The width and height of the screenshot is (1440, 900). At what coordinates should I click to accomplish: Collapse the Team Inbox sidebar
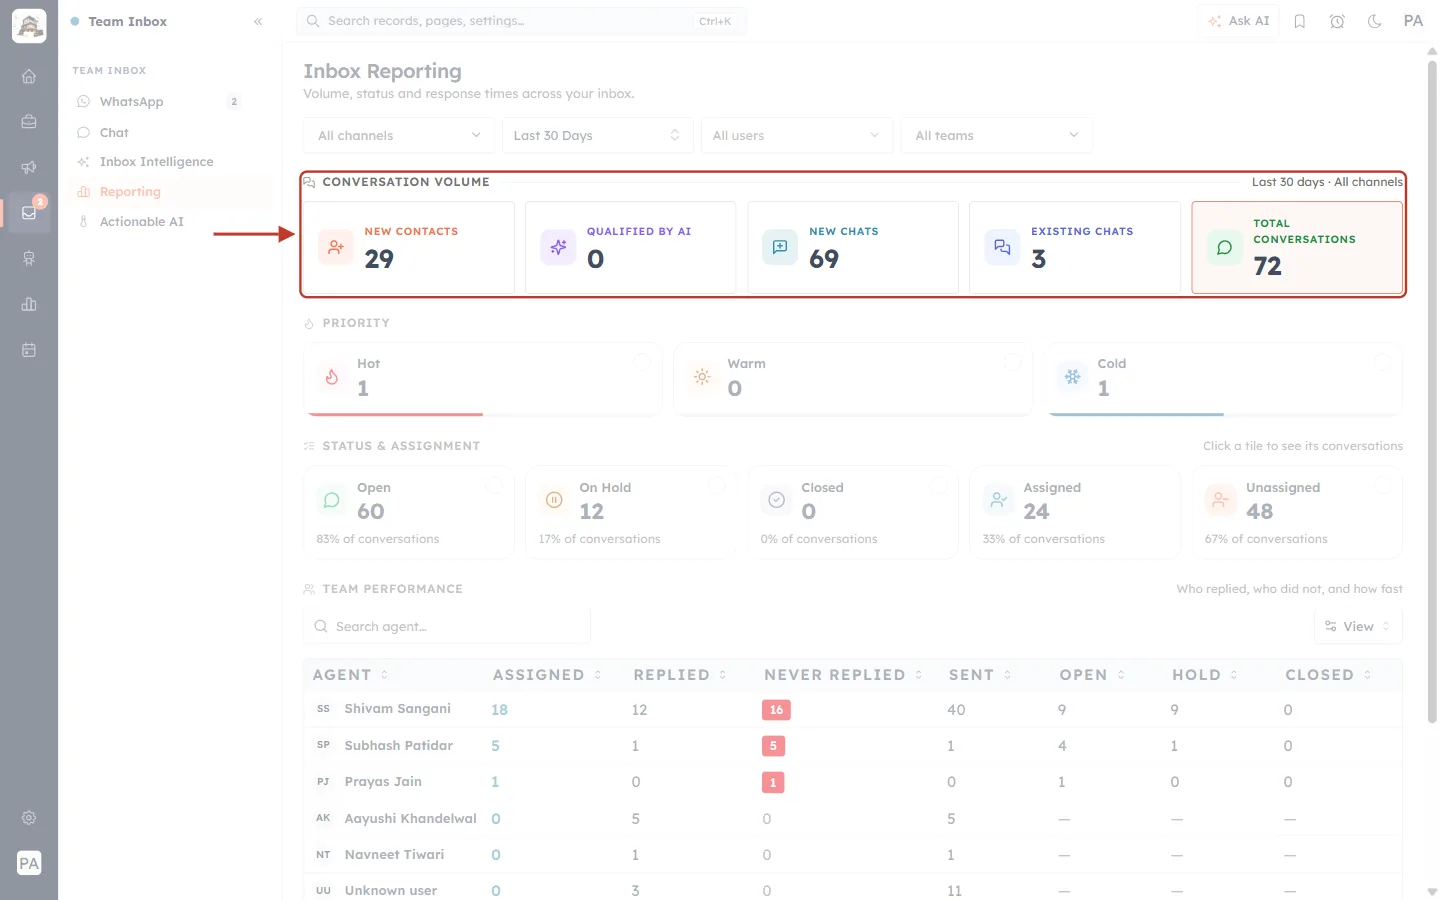[258, 21]
